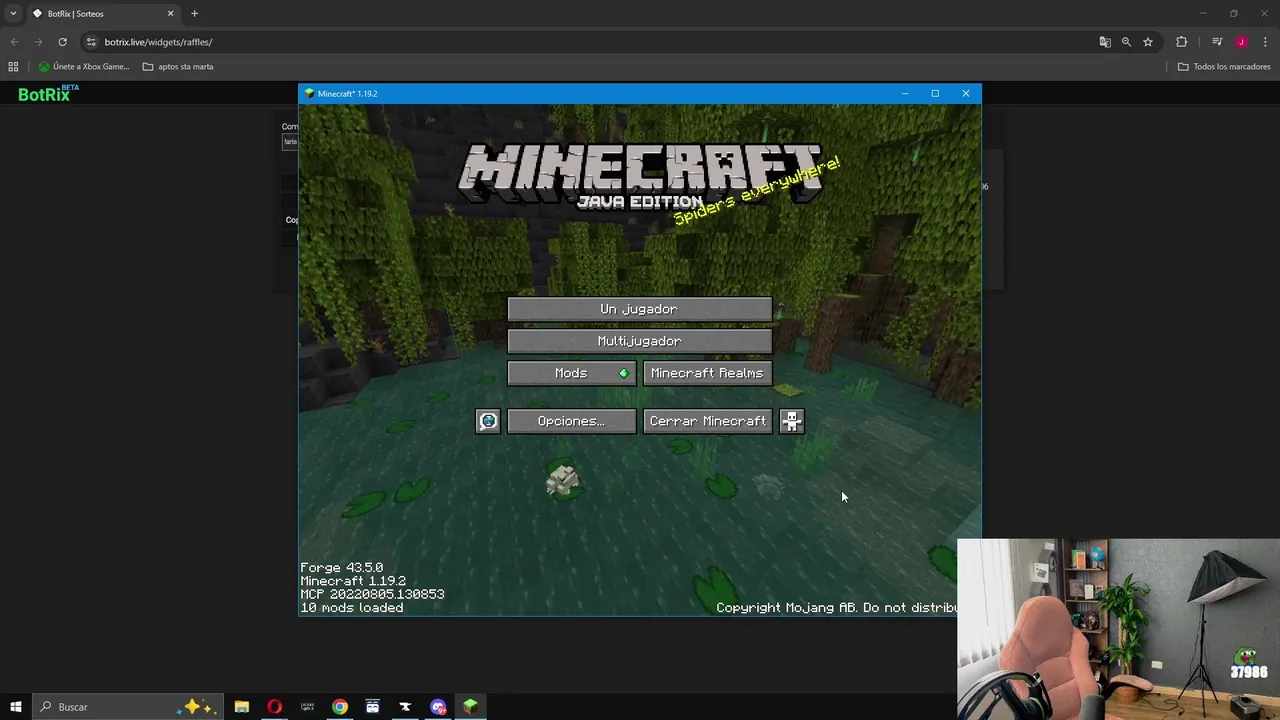Reload the botrix.live page

(62, 42)
